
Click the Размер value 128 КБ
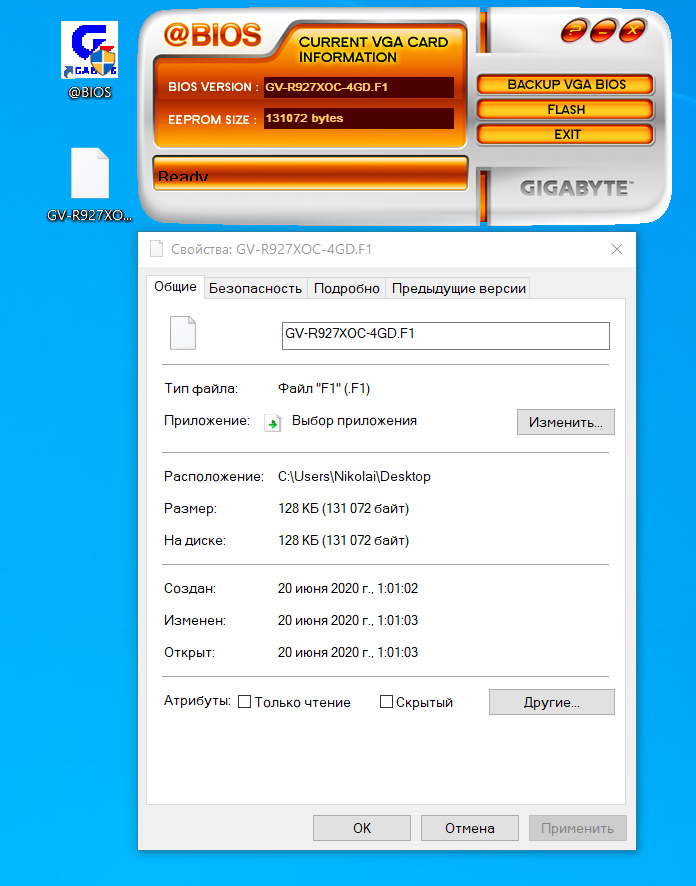pyautogui.click(x=343, y=509)
